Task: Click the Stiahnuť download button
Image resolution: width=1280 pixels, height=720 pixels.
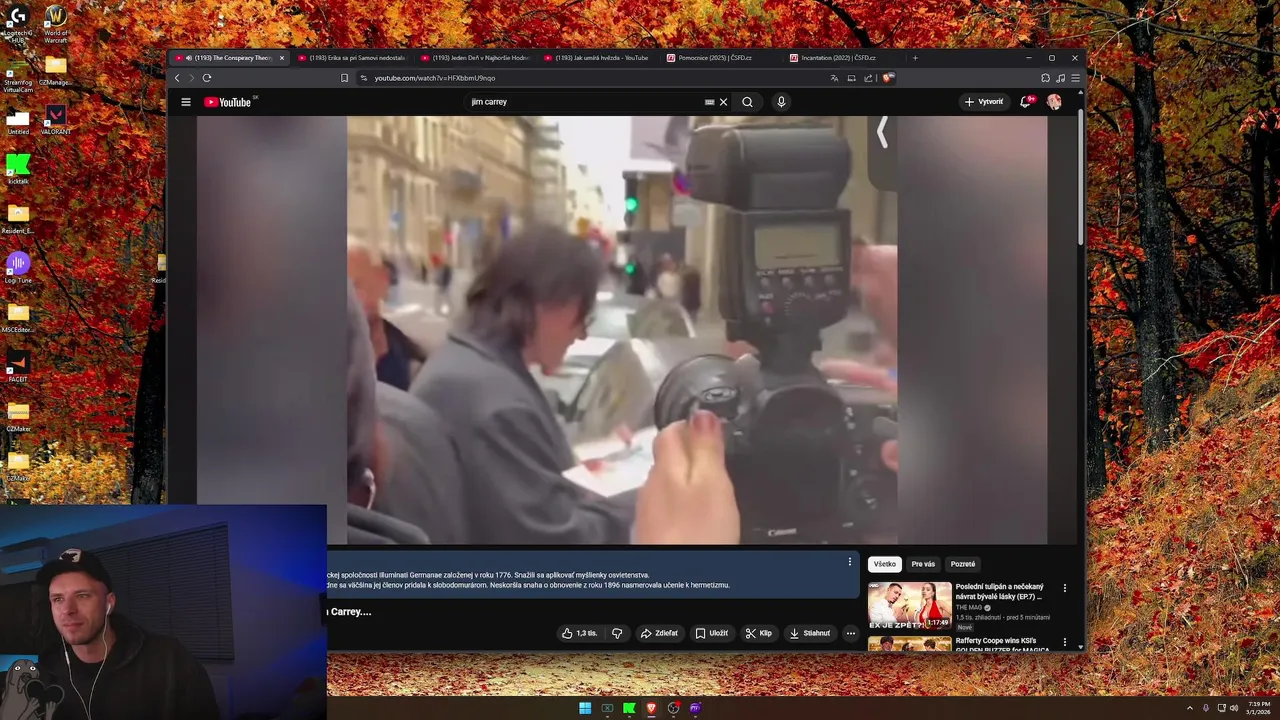Action: (x=810, y=633)
